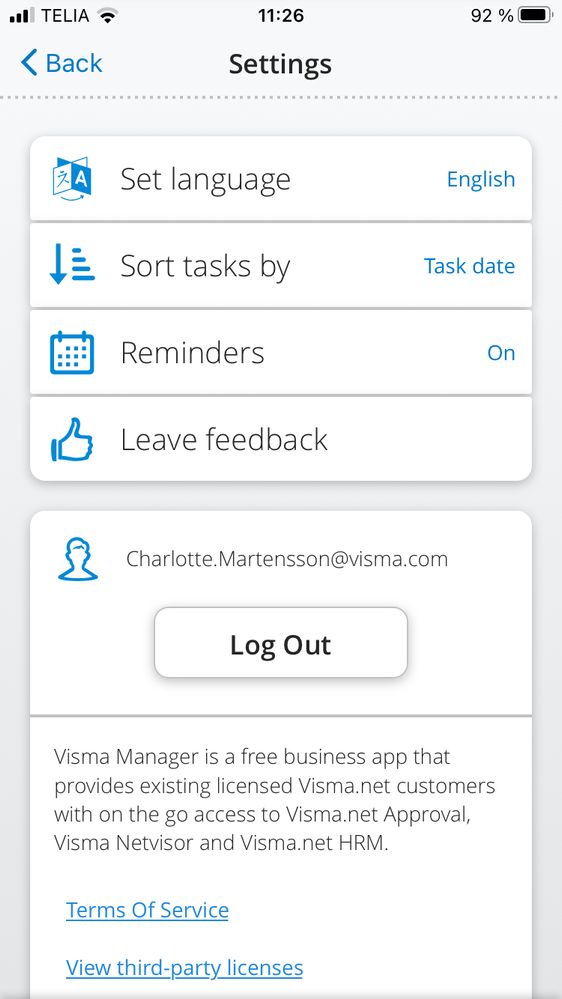Tap the Charlotte.Martensson@visma.com email text
Image resolution: width=562 pixels, height=999 pixels.
[287, 559]
